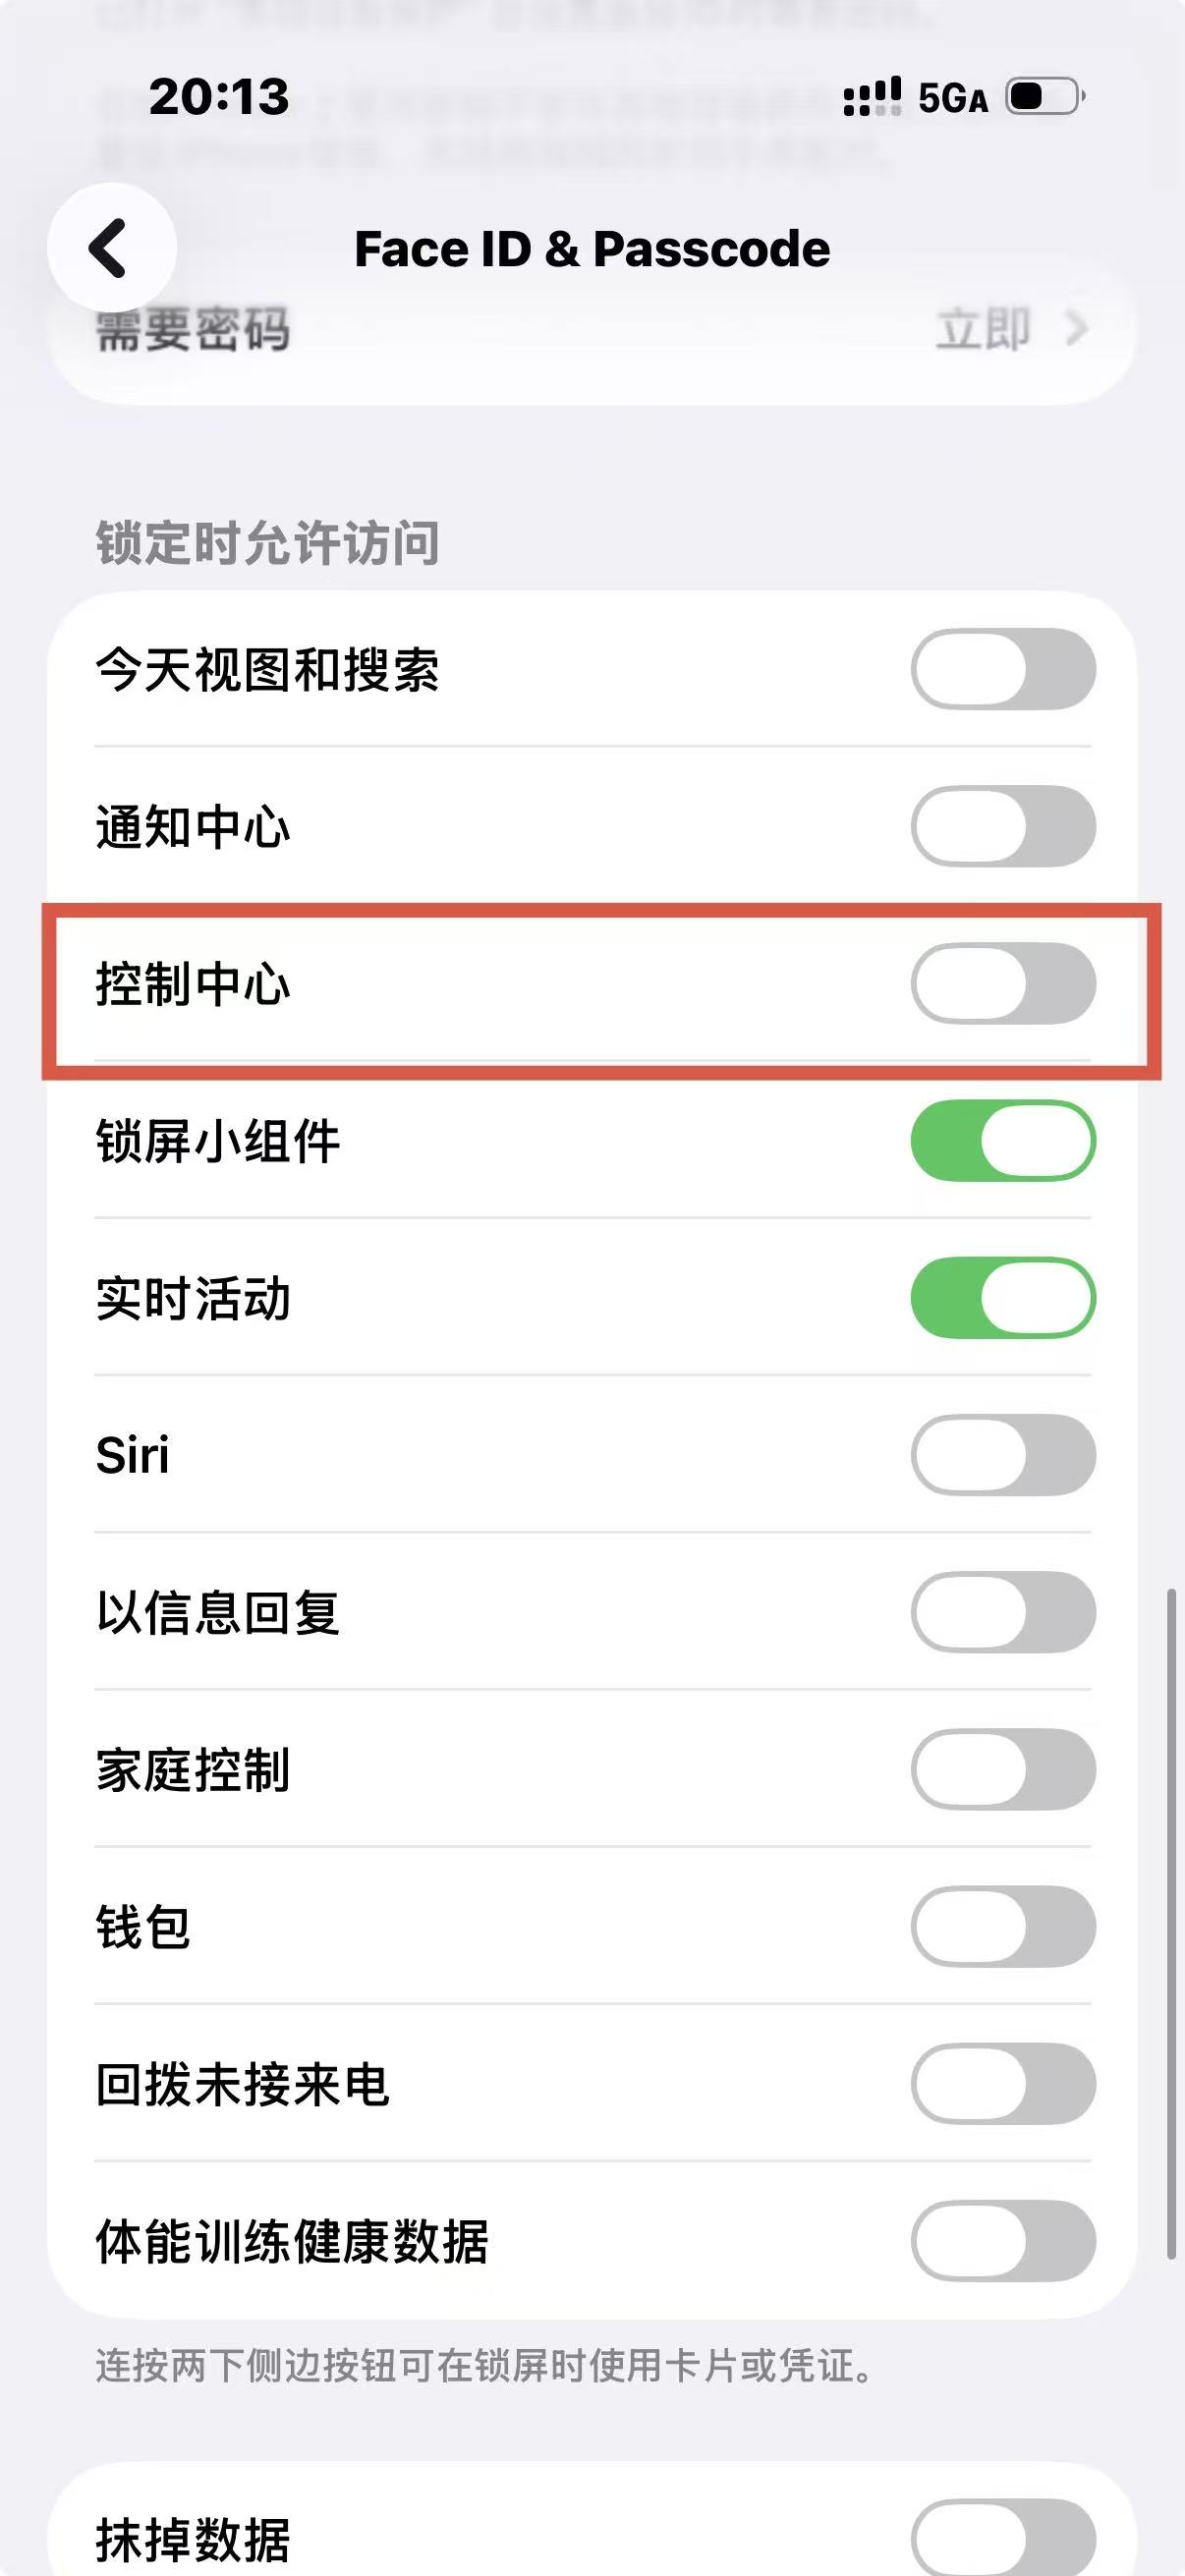Open the 需要密码 chevron arrow
This screenshot has width=1185, height=2576.
(1076, 329)
